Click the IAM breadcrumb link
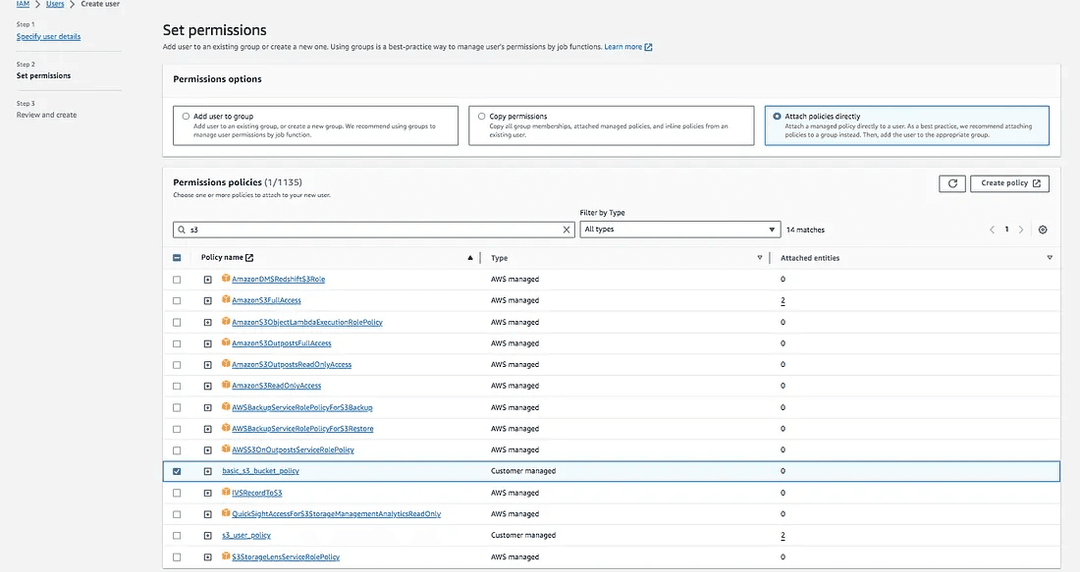The height and width of the screenshot is (572, 1080). coord(23,4)
